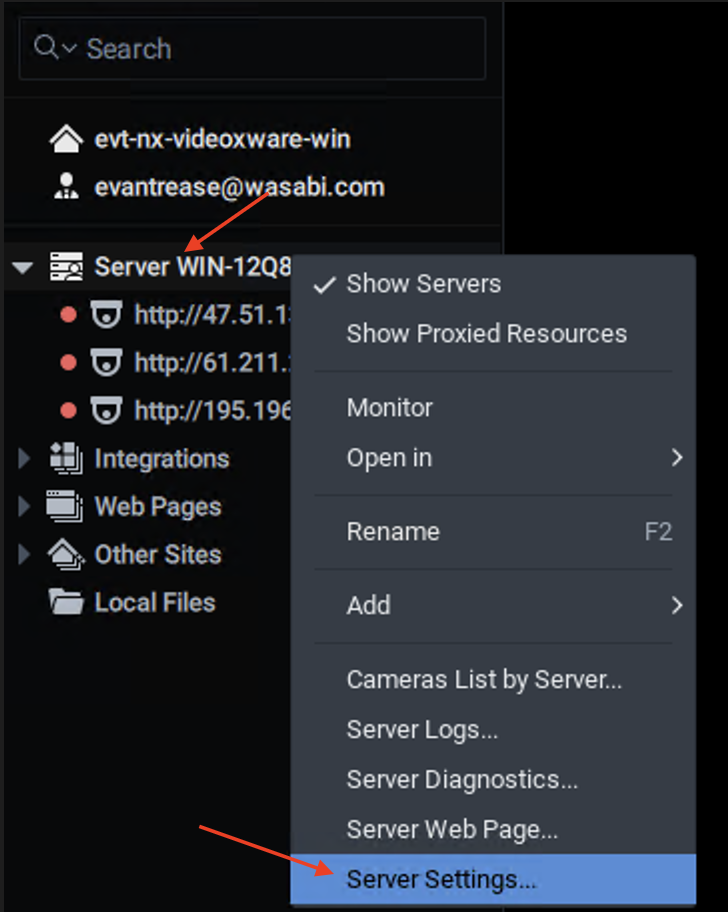Click the Web Pages icon
This screenshot has width=728, height=912.
[x=65, y=506]
